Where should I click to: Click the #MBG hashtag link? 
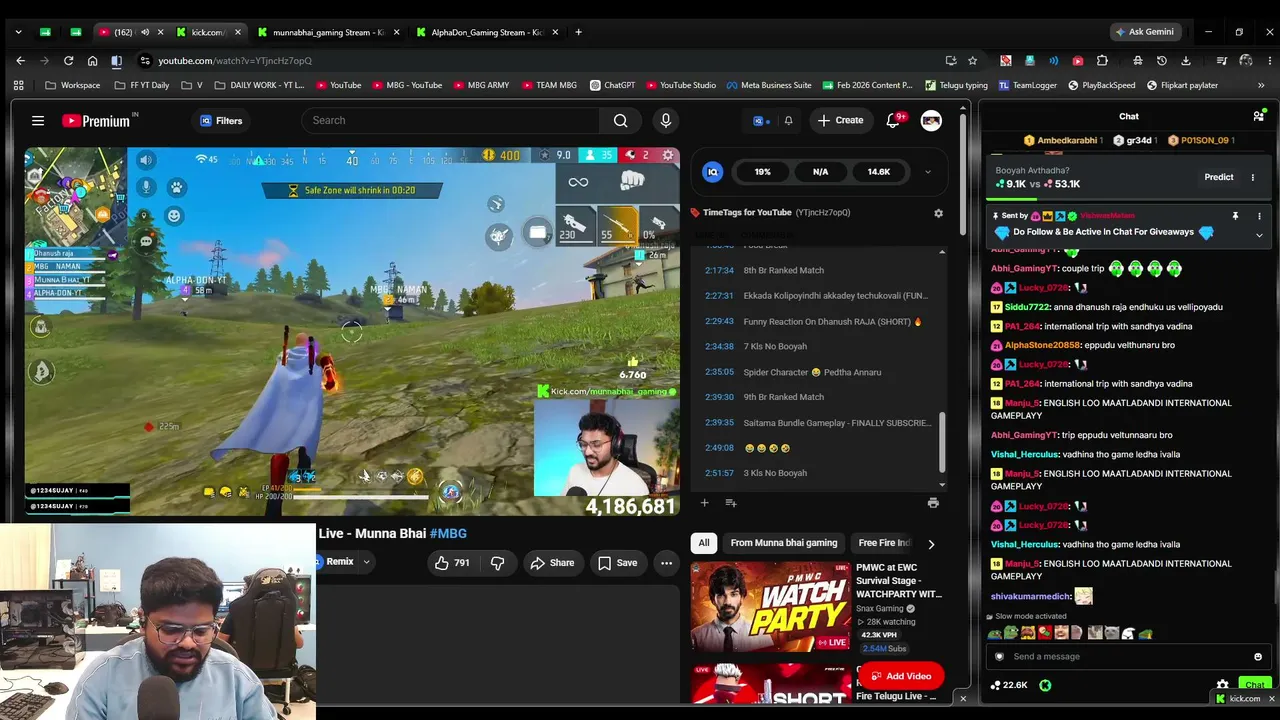(x=448, y=534)
